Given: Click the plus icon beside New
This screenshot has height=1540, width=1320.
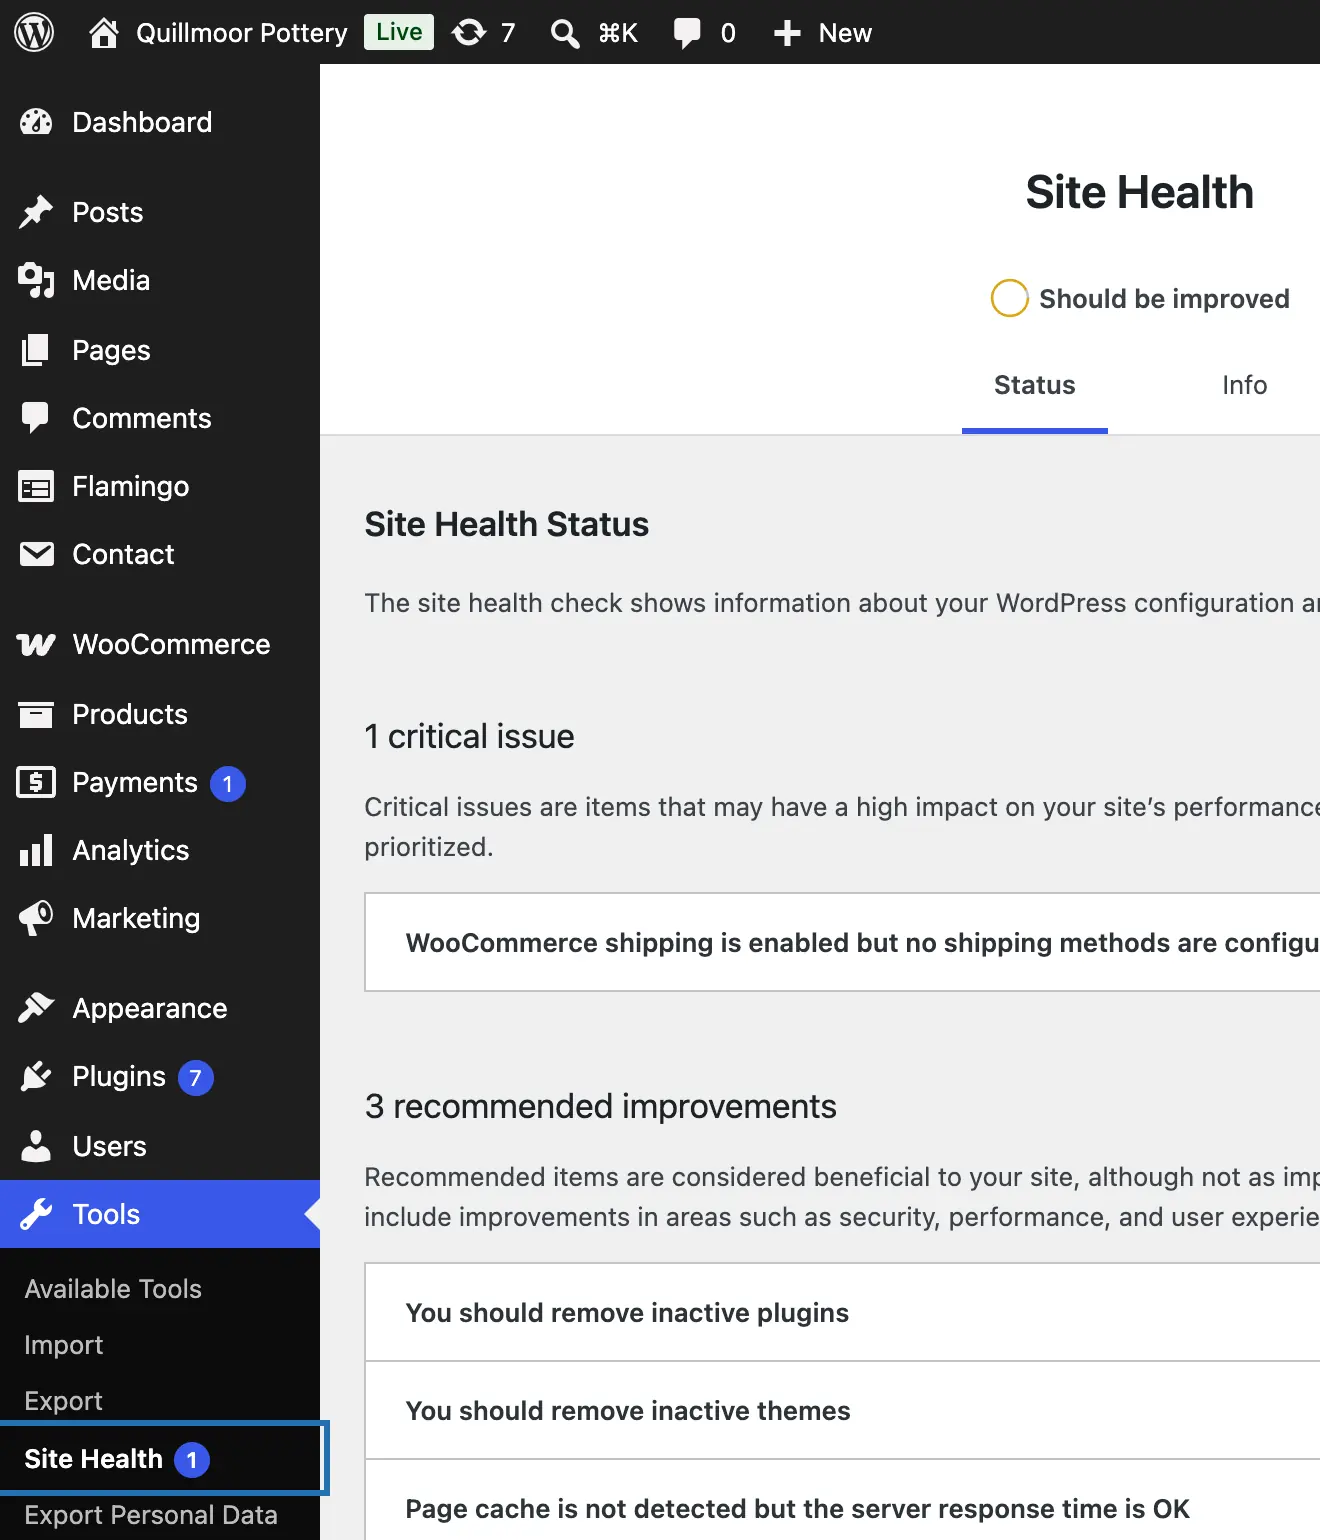Looking at the screenshot, I should 787,33.
